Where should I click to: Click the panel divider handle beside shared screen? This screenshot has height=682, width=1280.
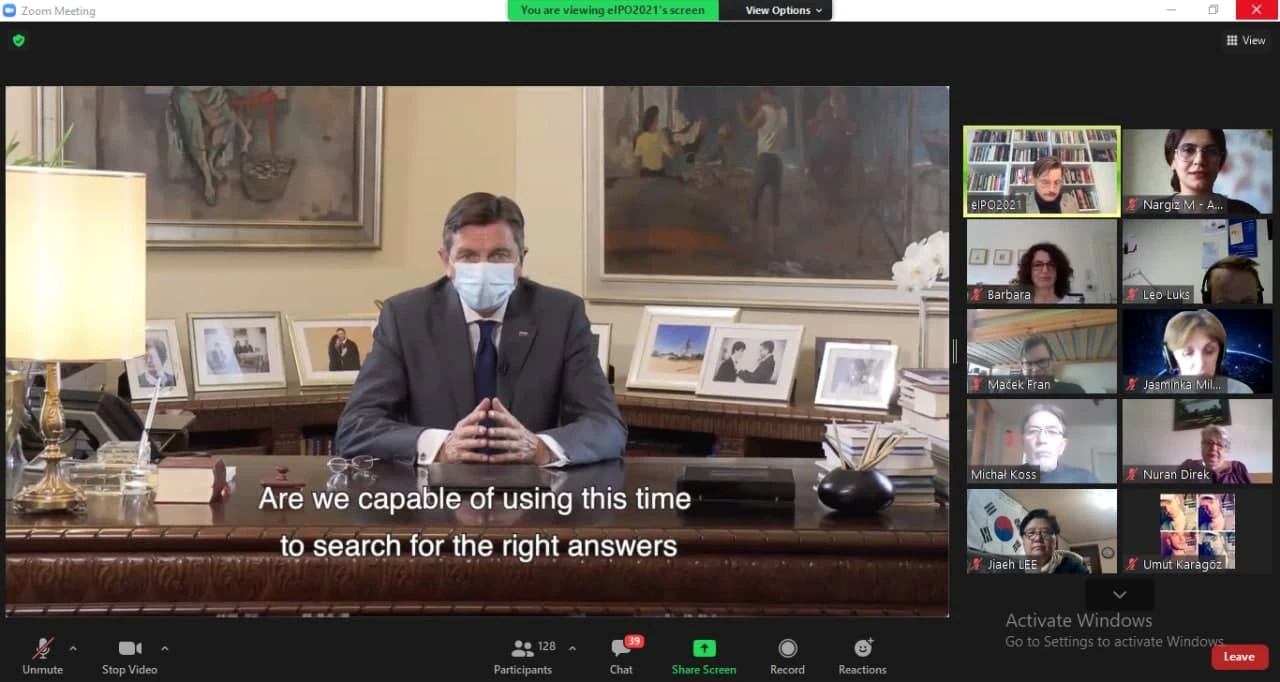(x=955, y=350)
